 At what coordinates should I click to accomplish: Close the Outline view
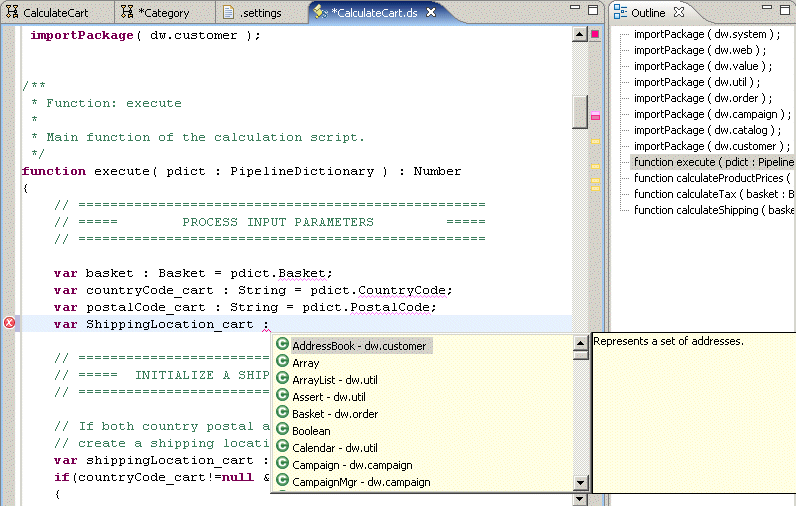click(x=679, y=13)
